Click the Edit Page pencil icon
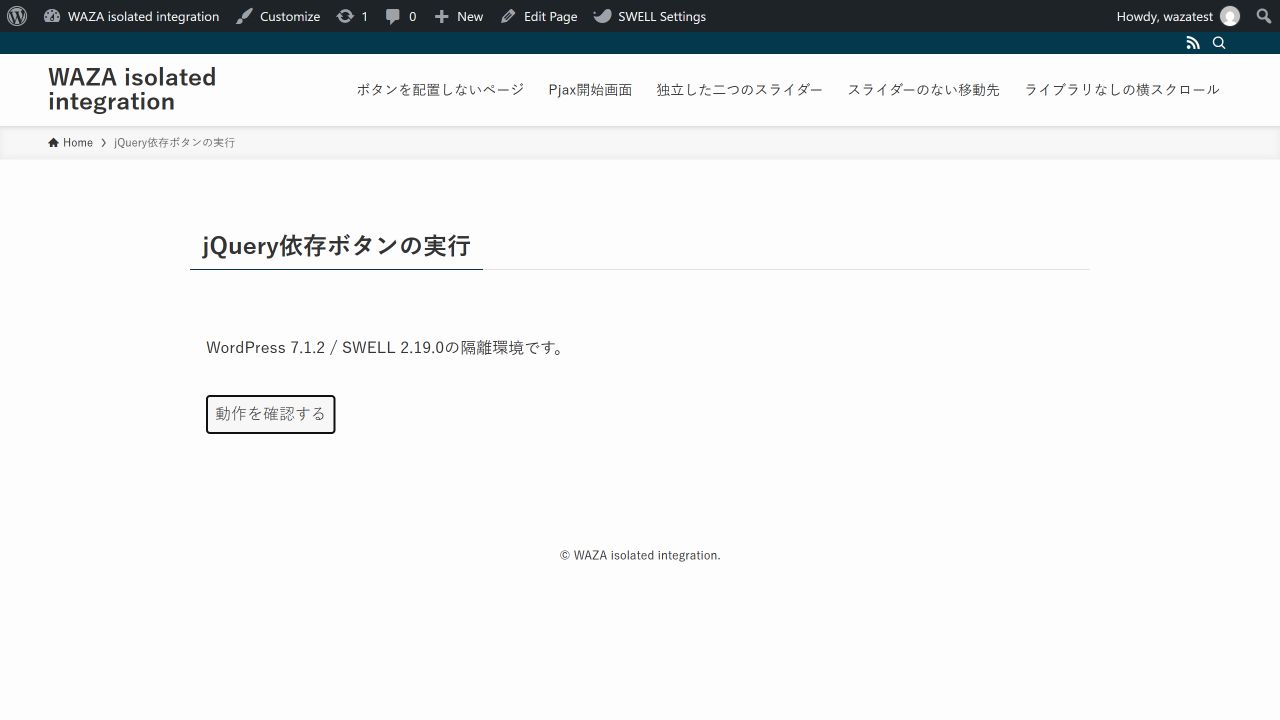 pyautogui.click(x=508, y=16)
